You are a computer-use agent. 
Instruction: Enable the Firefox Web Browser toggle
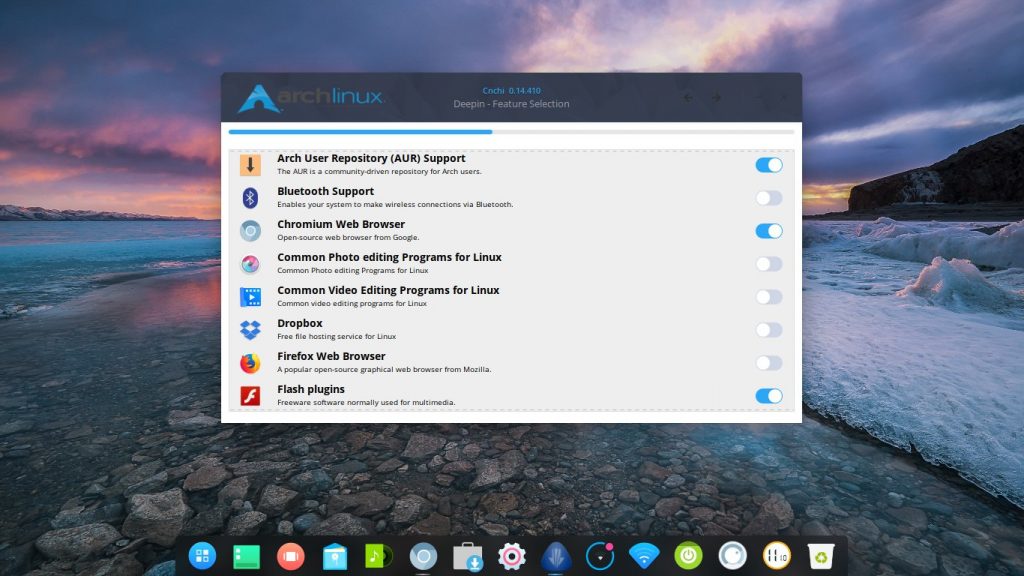tap(769, 363)
